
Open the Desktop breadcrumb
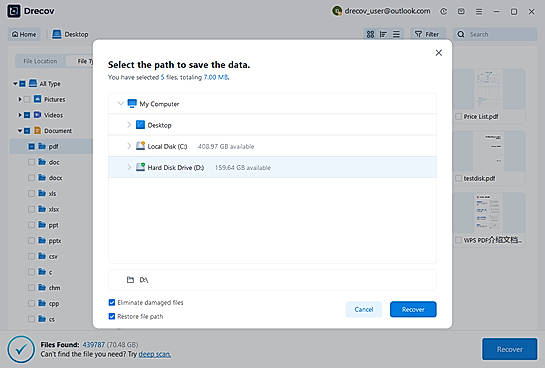pos(70,34)
